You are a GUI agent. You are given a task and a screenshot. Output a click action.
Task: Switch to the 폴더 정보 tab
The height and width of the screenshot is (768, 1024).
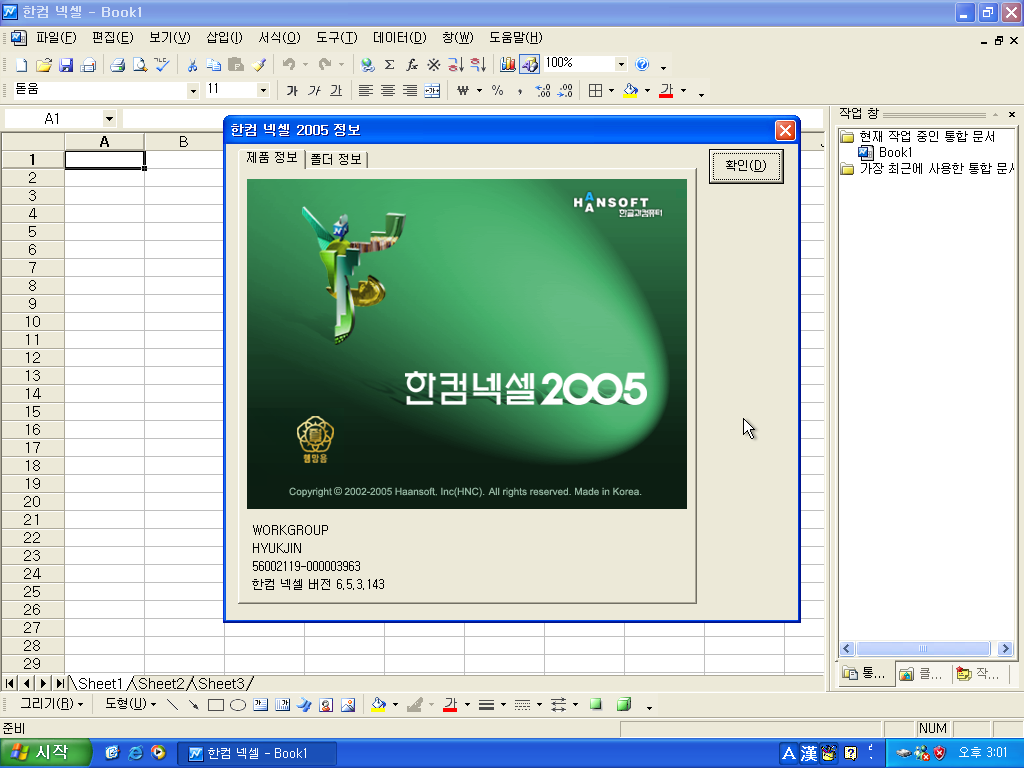coord(336,159)
